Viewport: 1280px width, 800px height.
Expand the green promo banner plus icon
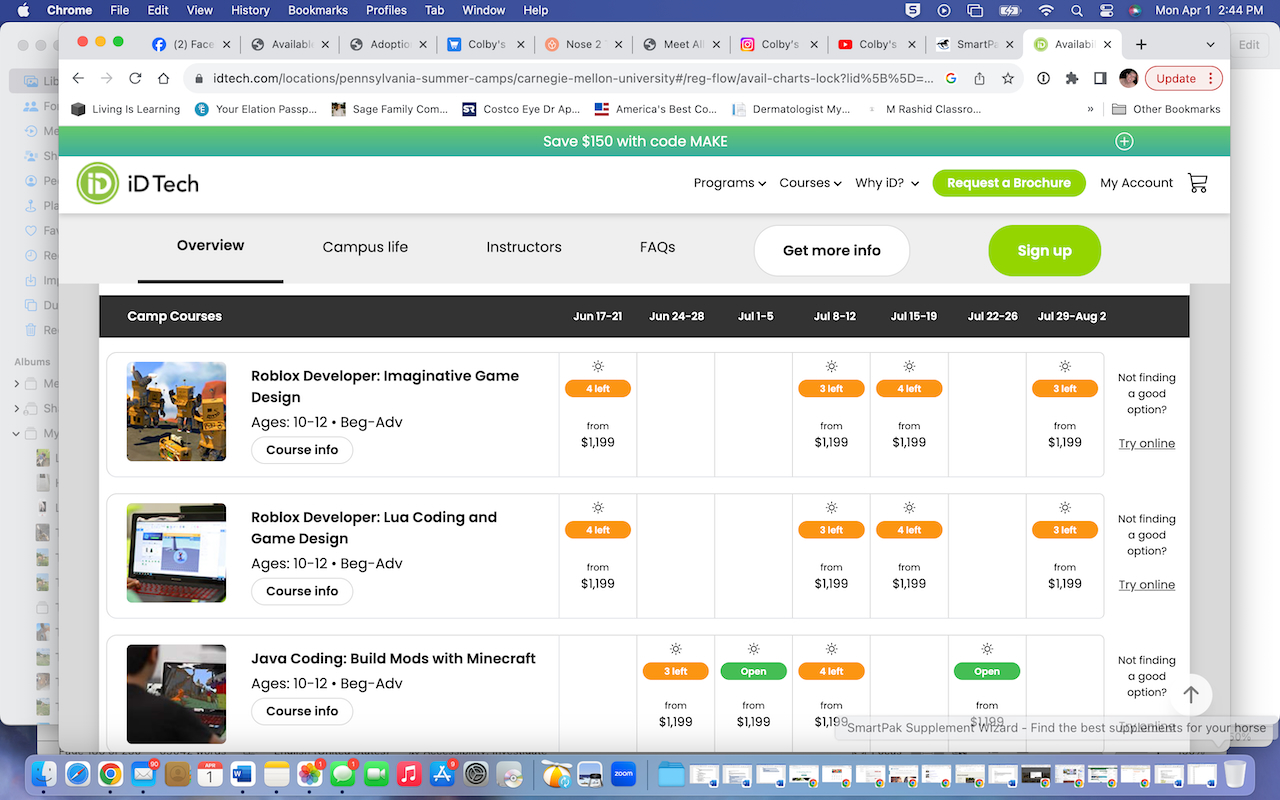(x=1124, y=141)
